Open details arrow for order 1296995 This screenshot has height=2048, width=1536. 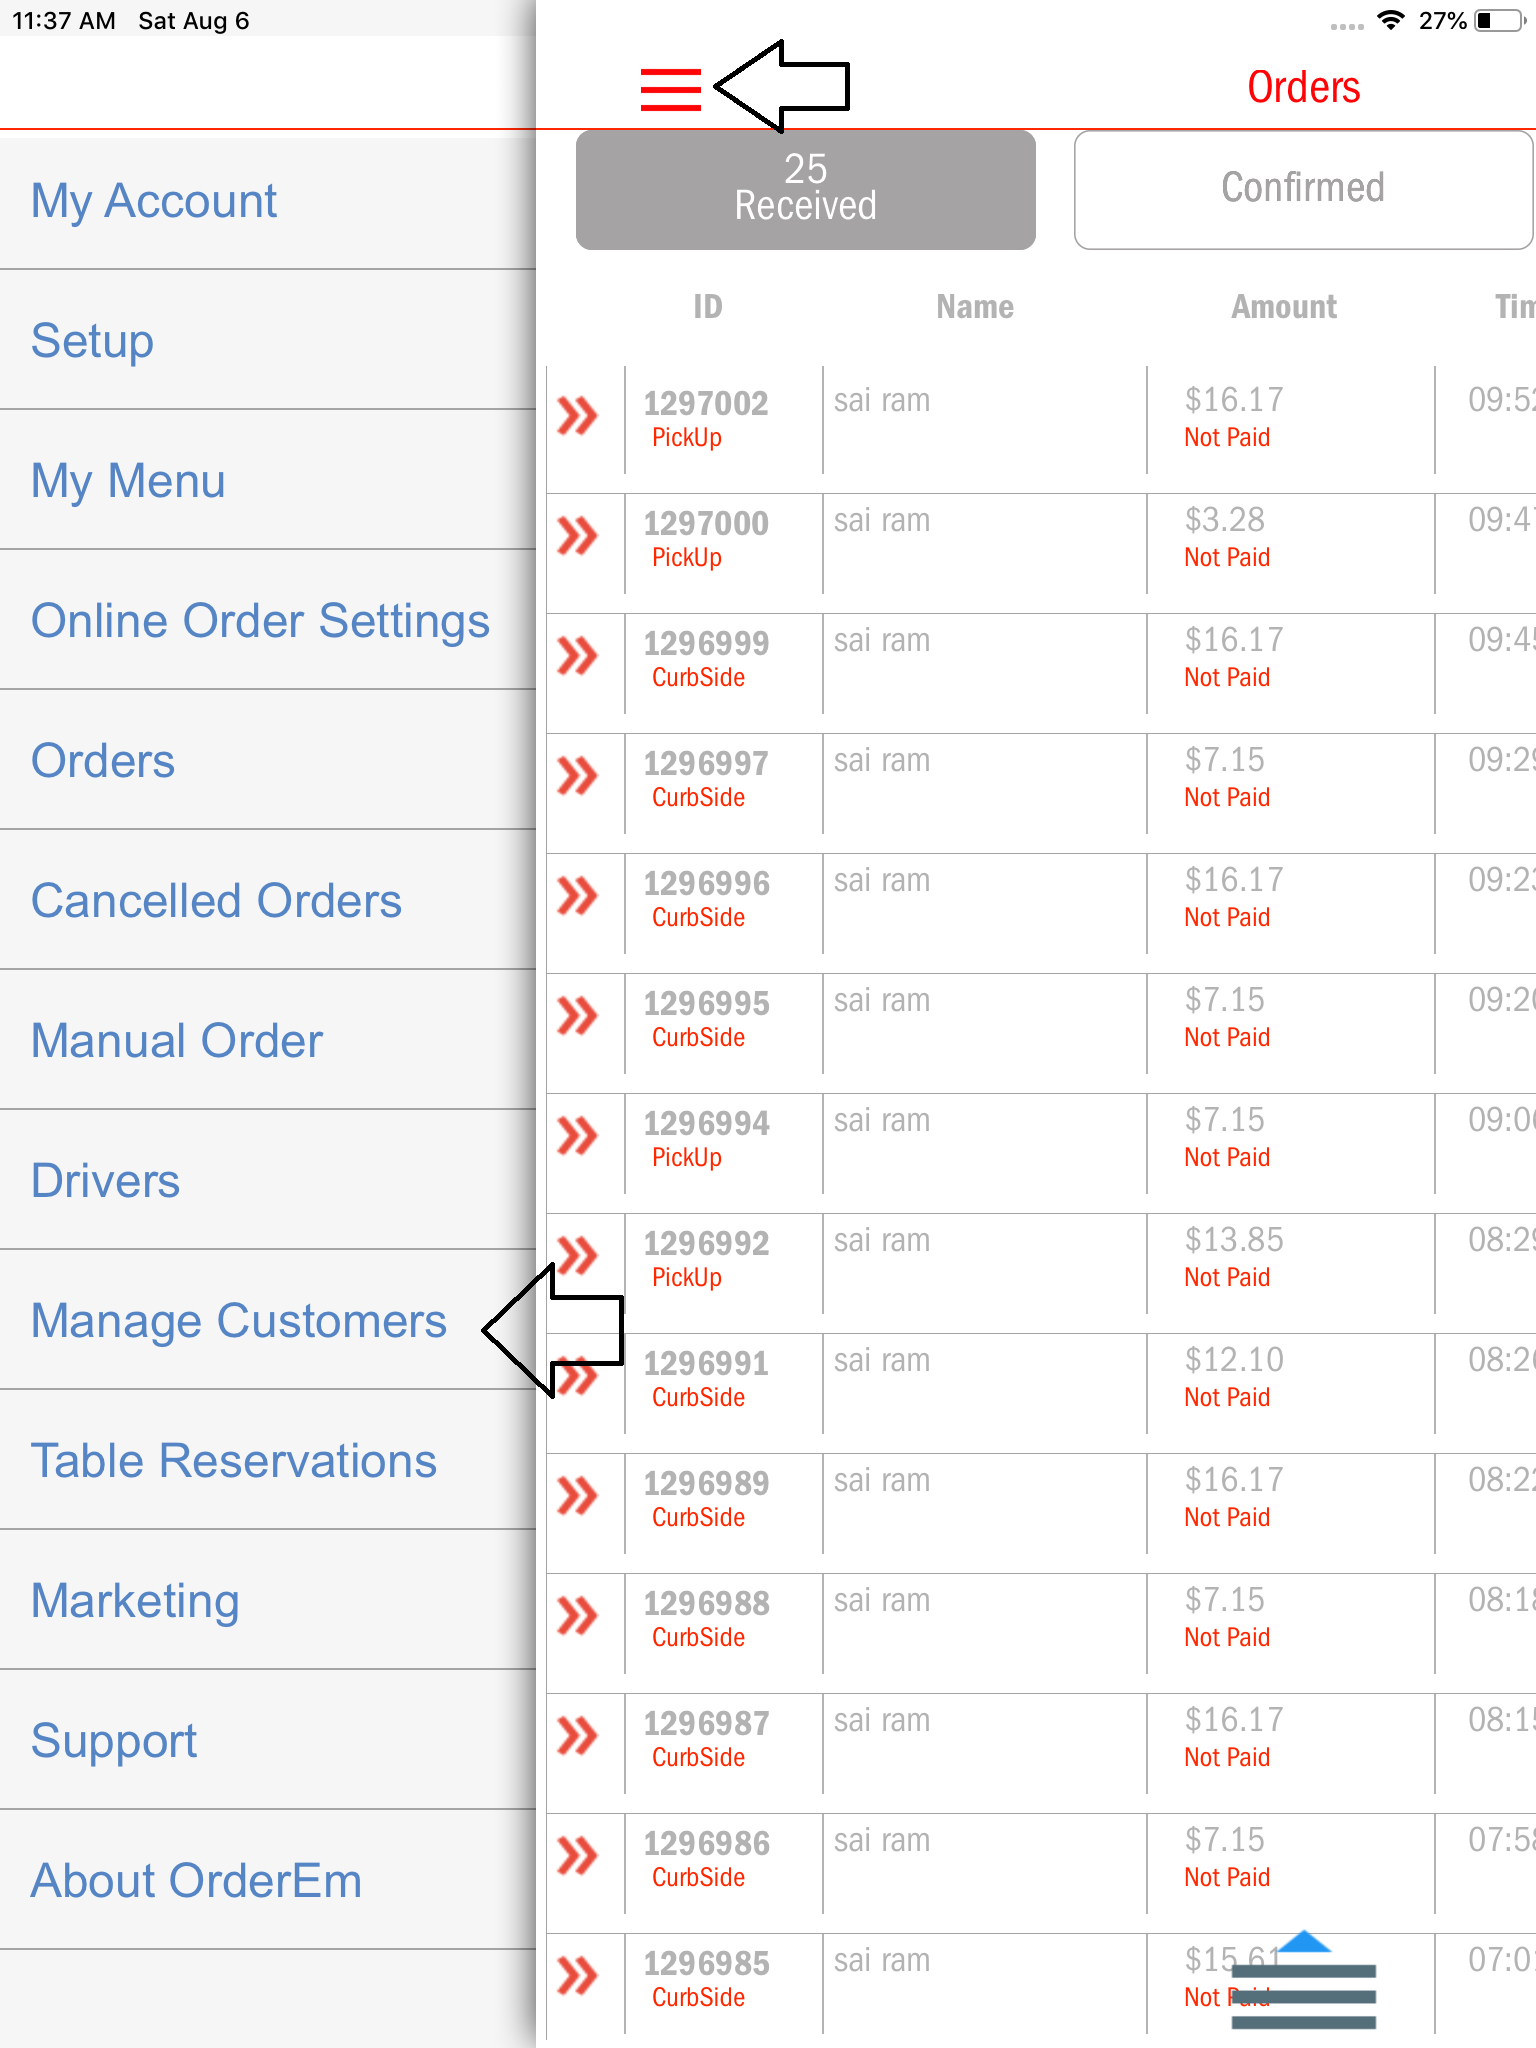(577, 1016)
